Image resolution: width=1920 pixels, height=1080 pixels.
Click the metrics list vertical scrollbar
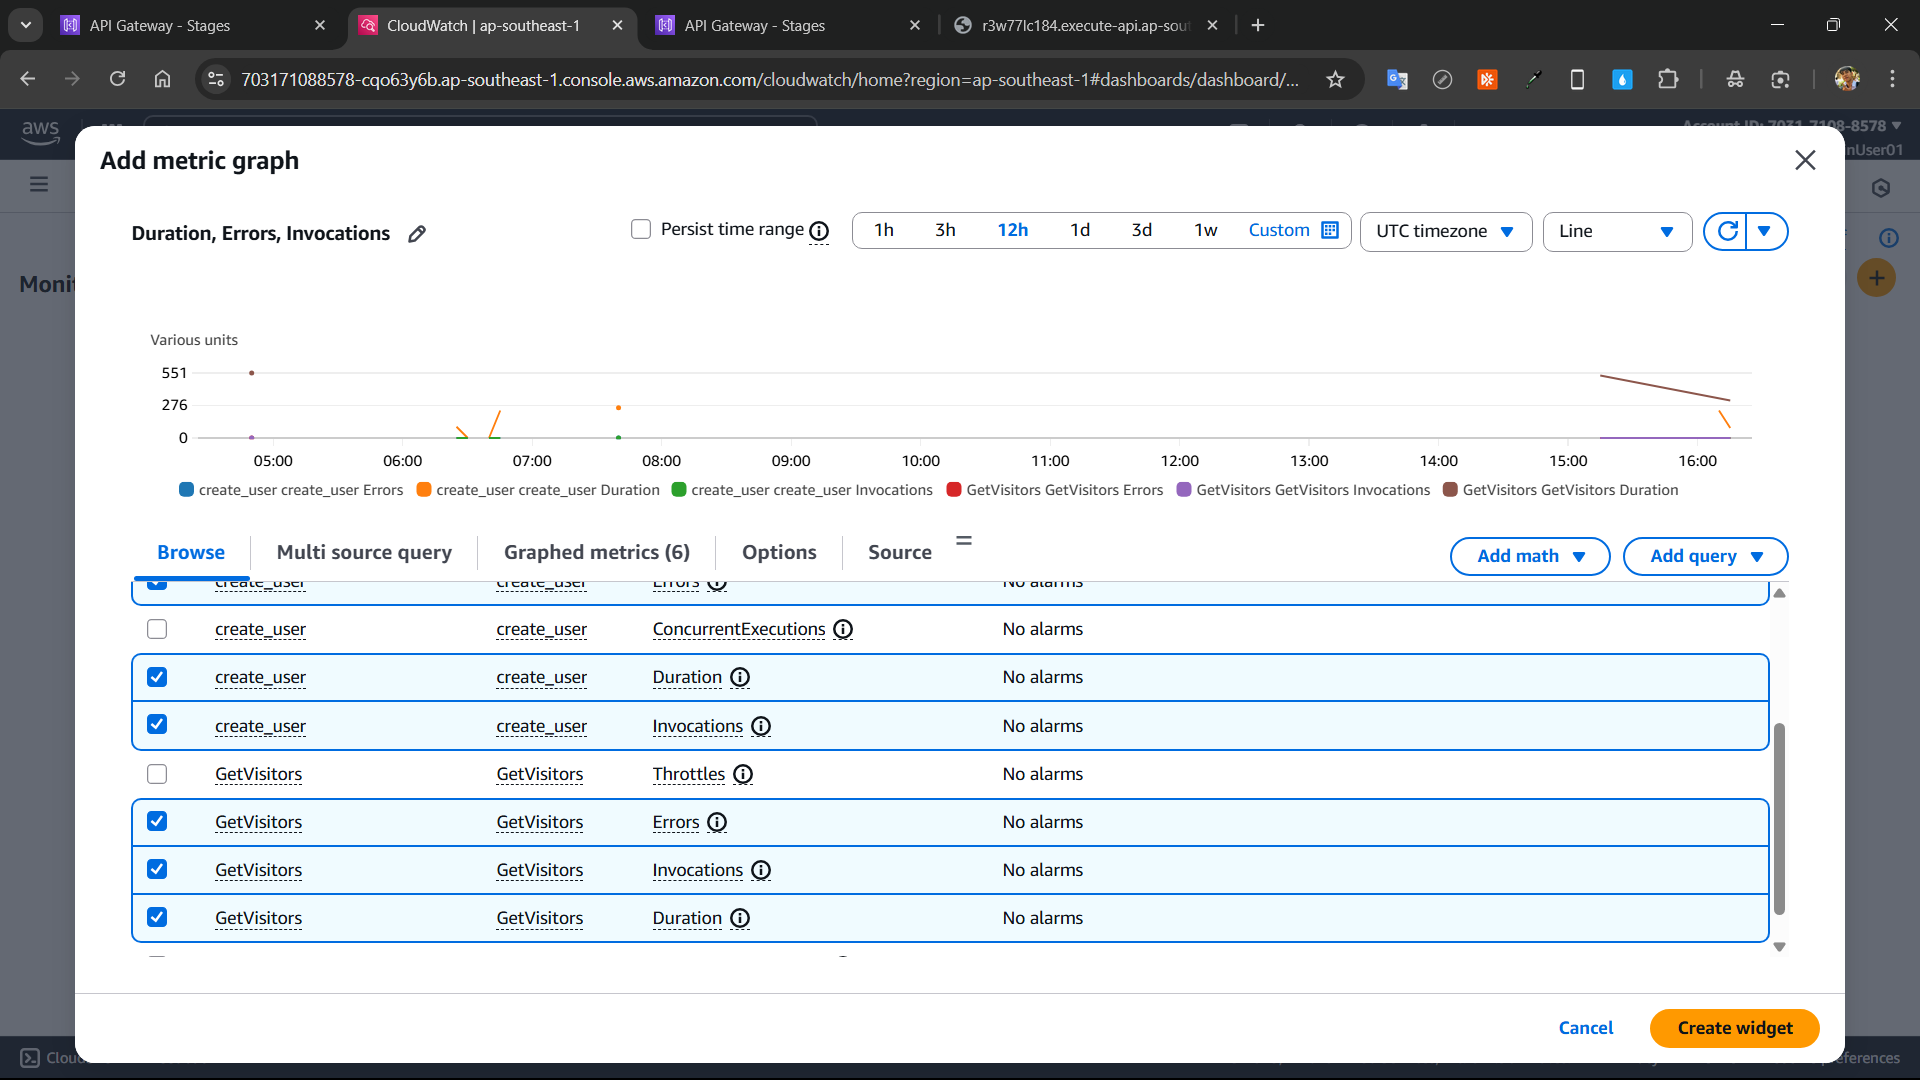[1779, 819]
